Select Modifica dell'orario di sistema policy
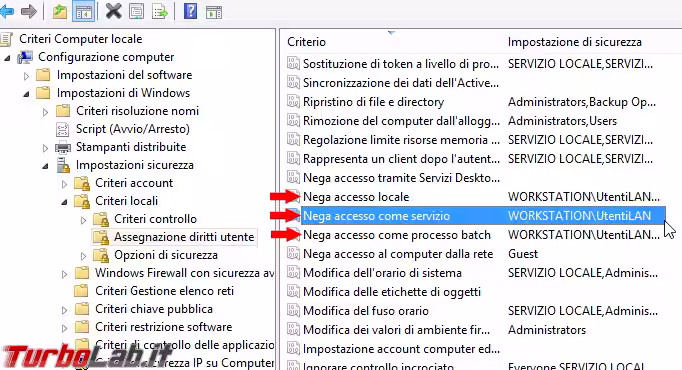 (382, 273)
